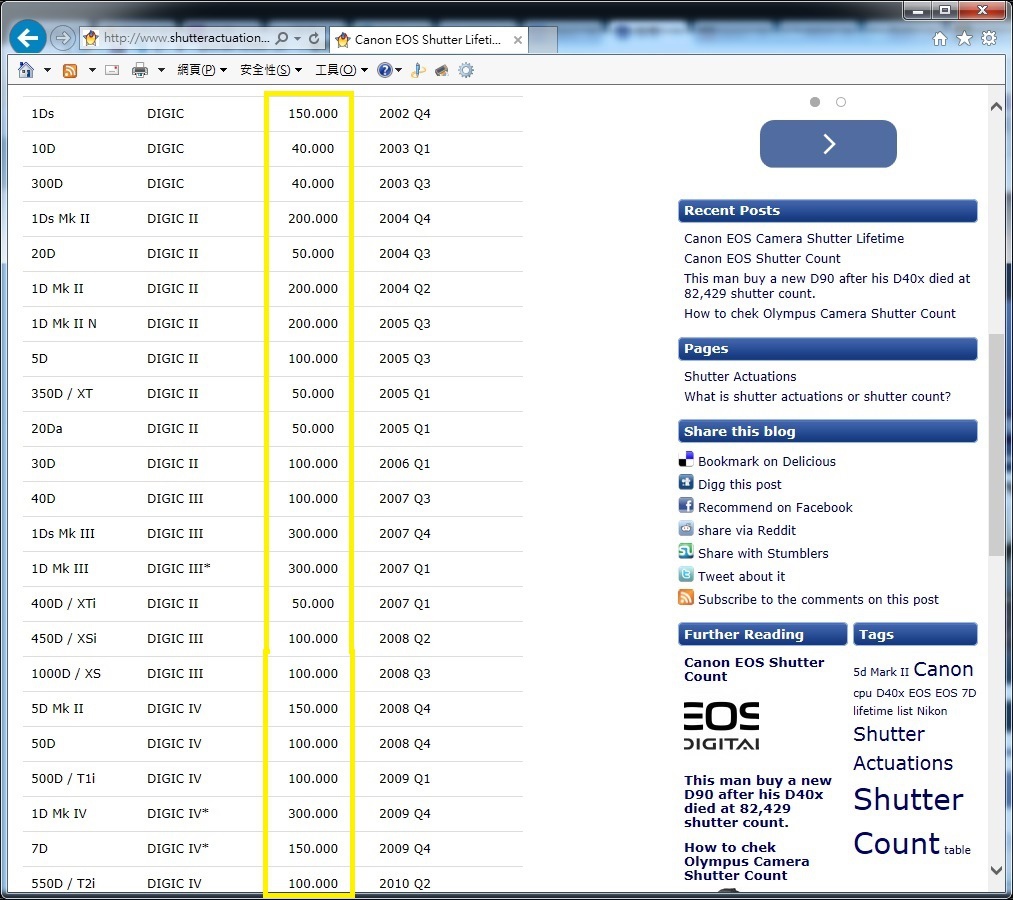Open Tools gear icon at top right
This screenshot has height=900, width=1013.
click(x=989, y=38)
